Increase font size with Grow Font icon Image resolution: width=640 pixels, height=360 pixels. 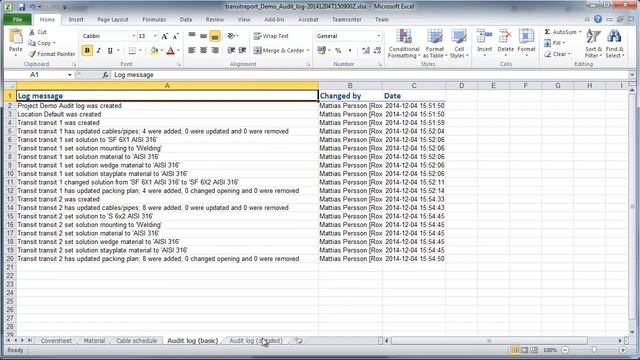coord(164,36)
